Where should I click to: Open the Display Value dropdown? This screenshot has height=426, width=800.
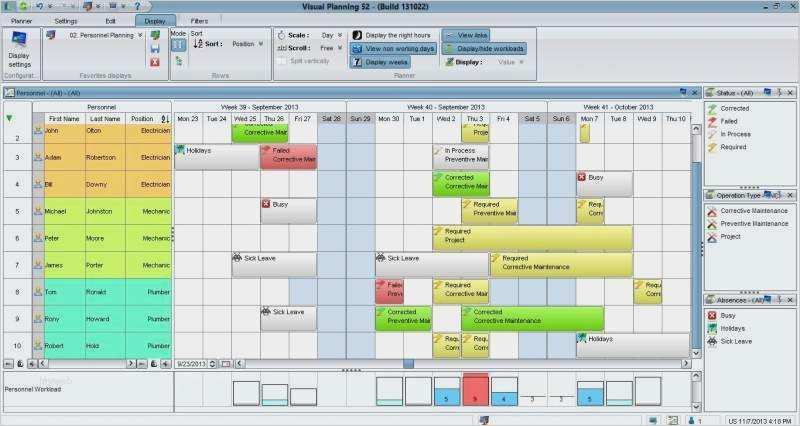[x=521, y=62]
